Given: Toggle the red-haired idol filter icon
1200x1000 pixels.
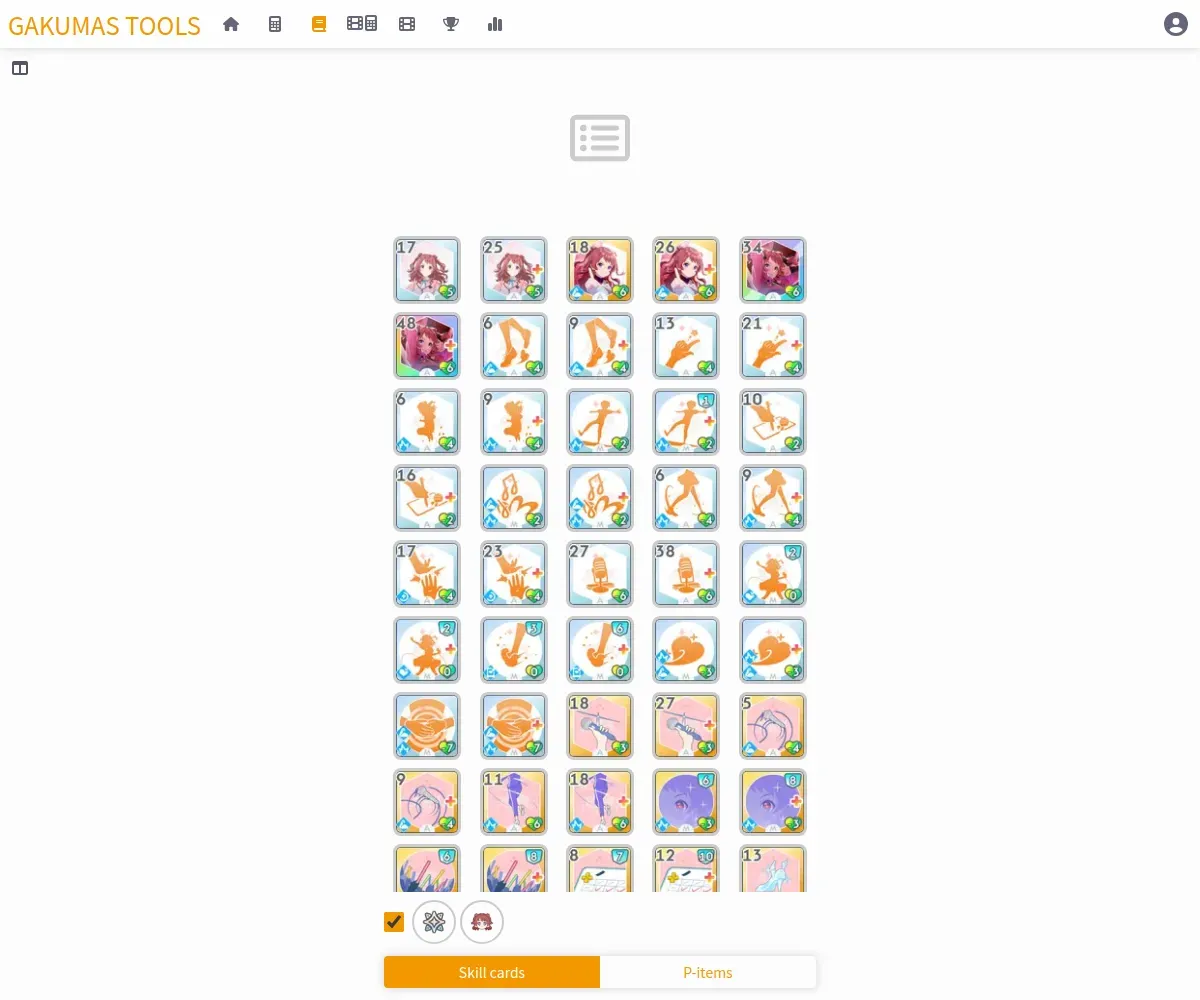Looking at the screenshot, I should (482, 922).
